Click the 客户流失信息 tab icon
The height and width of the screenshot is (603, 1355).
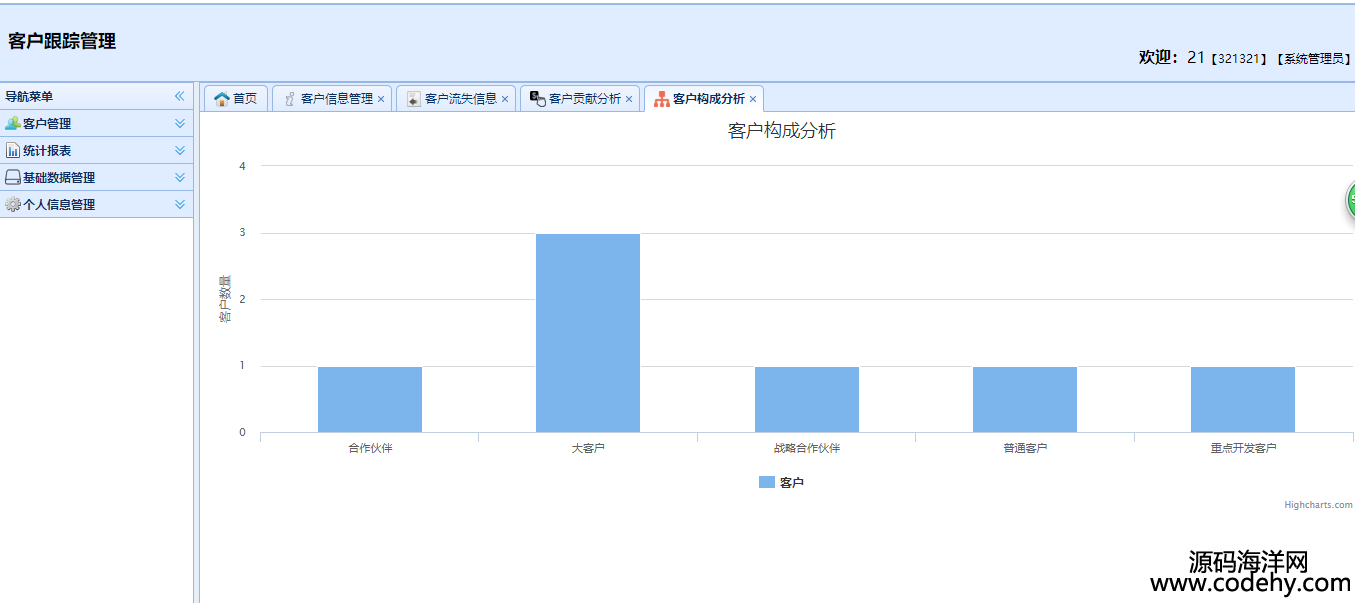pyautogui.click(x=414, y=99)
